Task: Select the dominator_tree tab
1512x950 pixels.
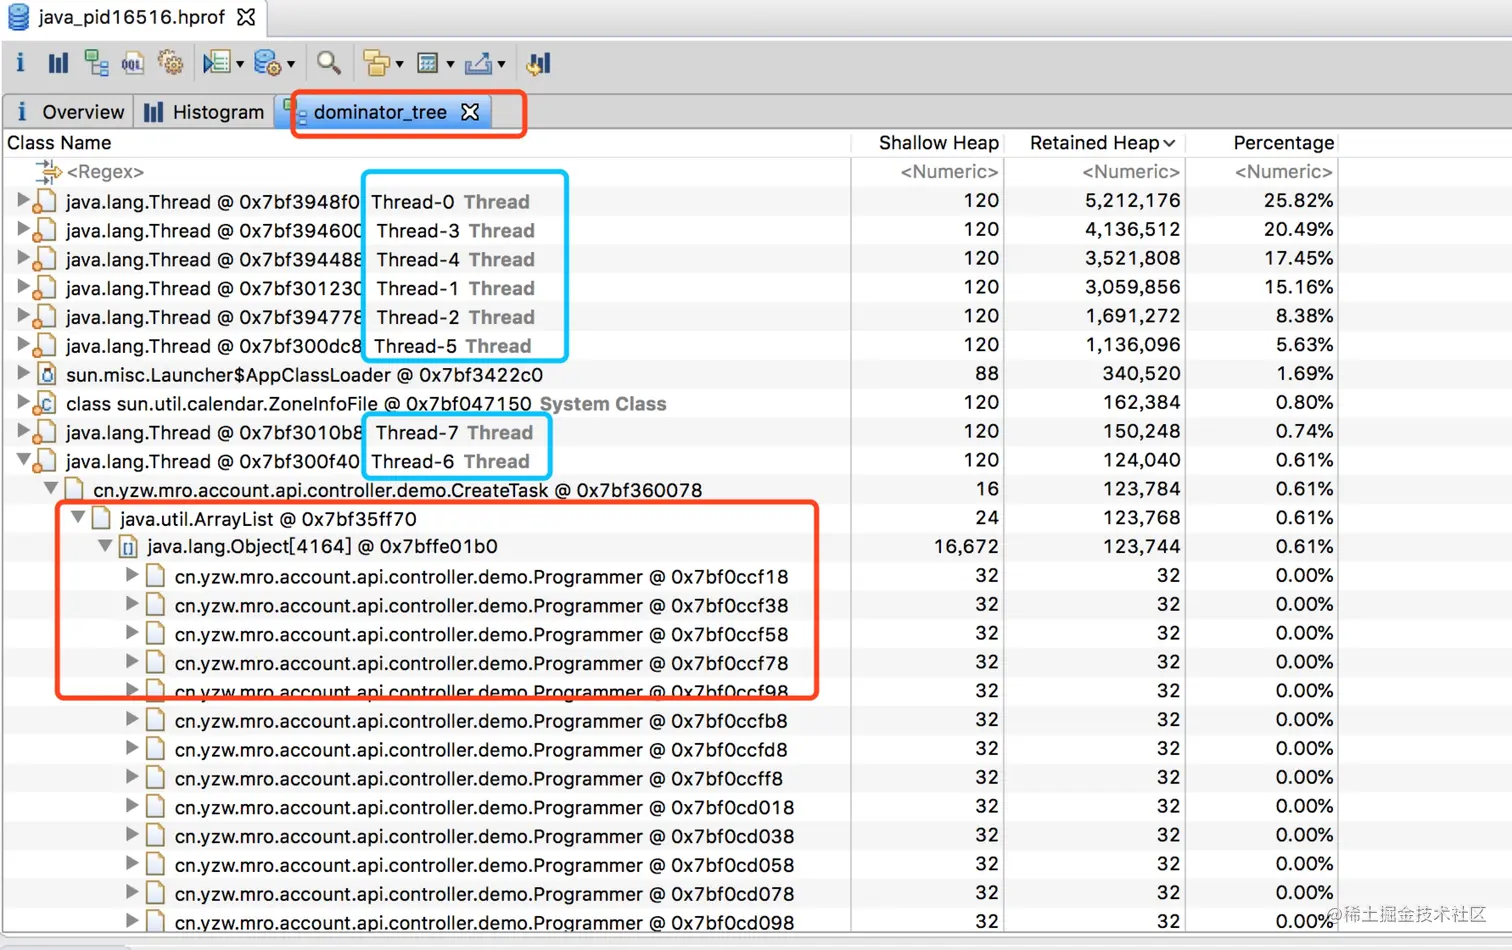Action: pos(380,112)
